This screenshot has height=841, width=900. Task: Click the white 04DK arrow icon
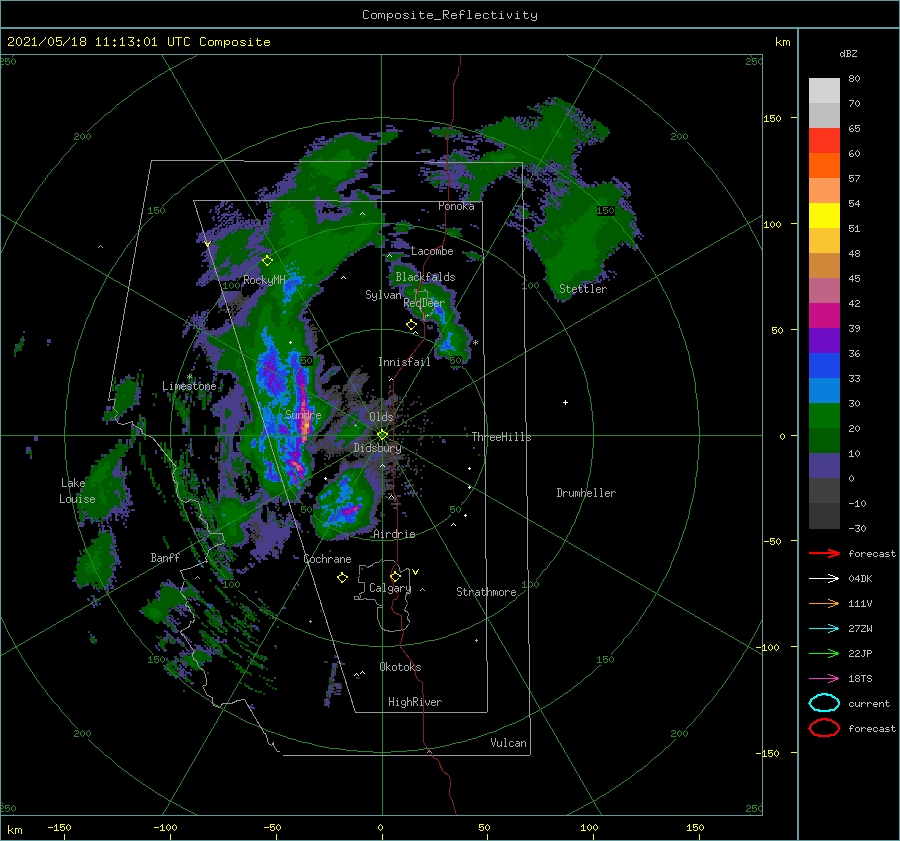(824, 579)
